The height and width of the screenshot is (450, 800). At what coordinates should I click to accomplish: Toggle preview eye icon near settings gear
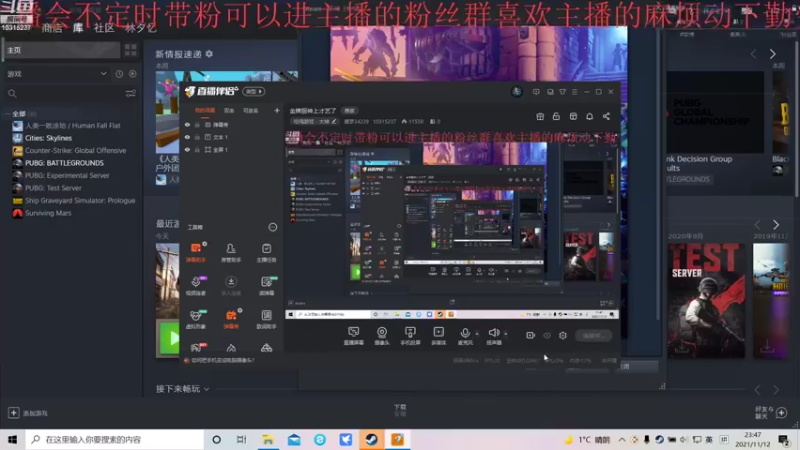[x=546, y=335]
